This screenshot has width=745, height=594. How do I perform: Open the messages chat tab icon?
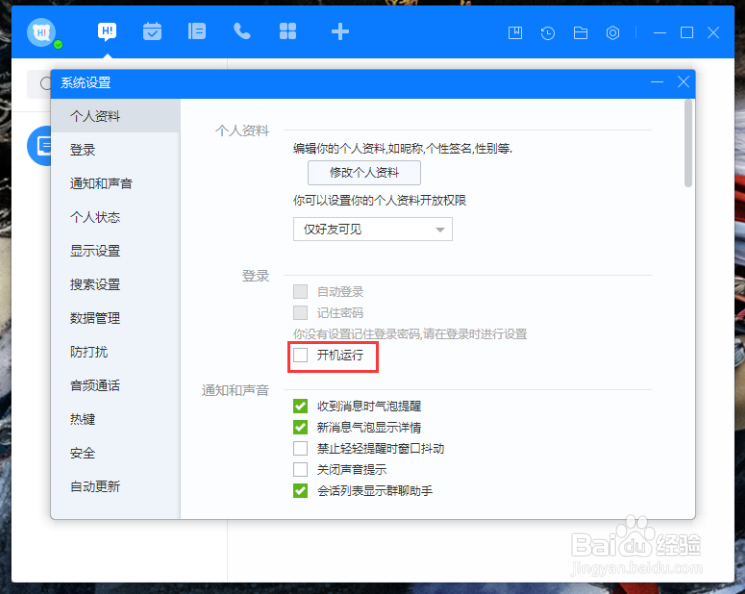[107, 31]
